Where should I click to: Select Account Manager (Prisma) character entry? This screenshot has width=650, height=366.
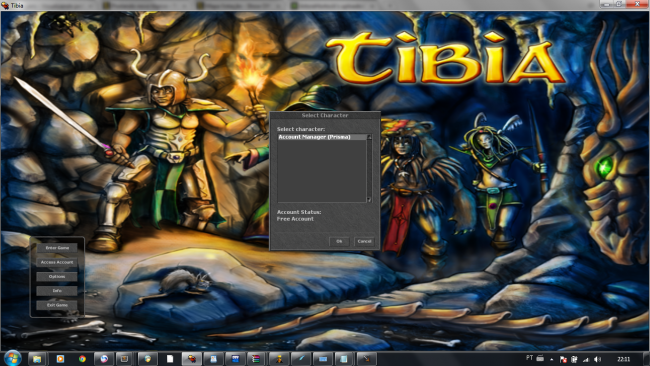[322, 137]
